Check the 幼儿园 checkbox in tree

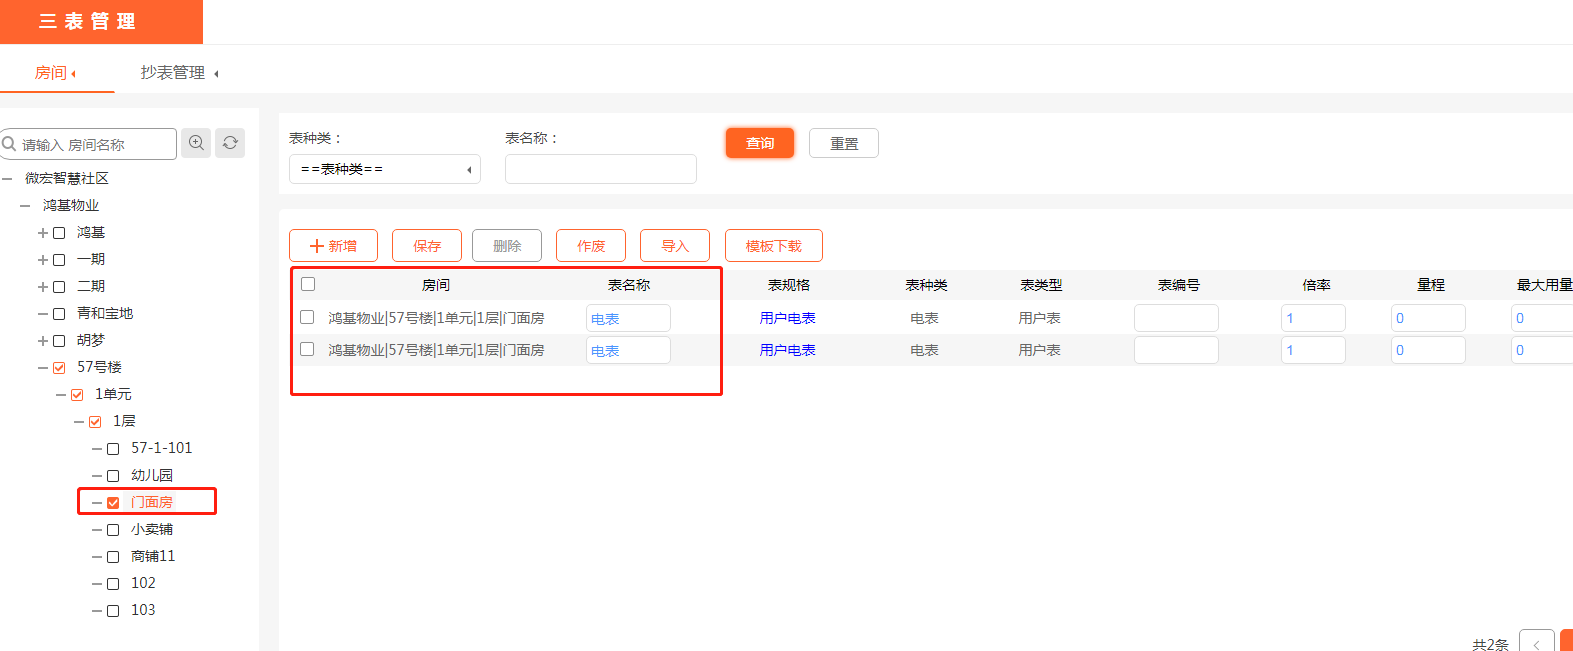[113, 476]
